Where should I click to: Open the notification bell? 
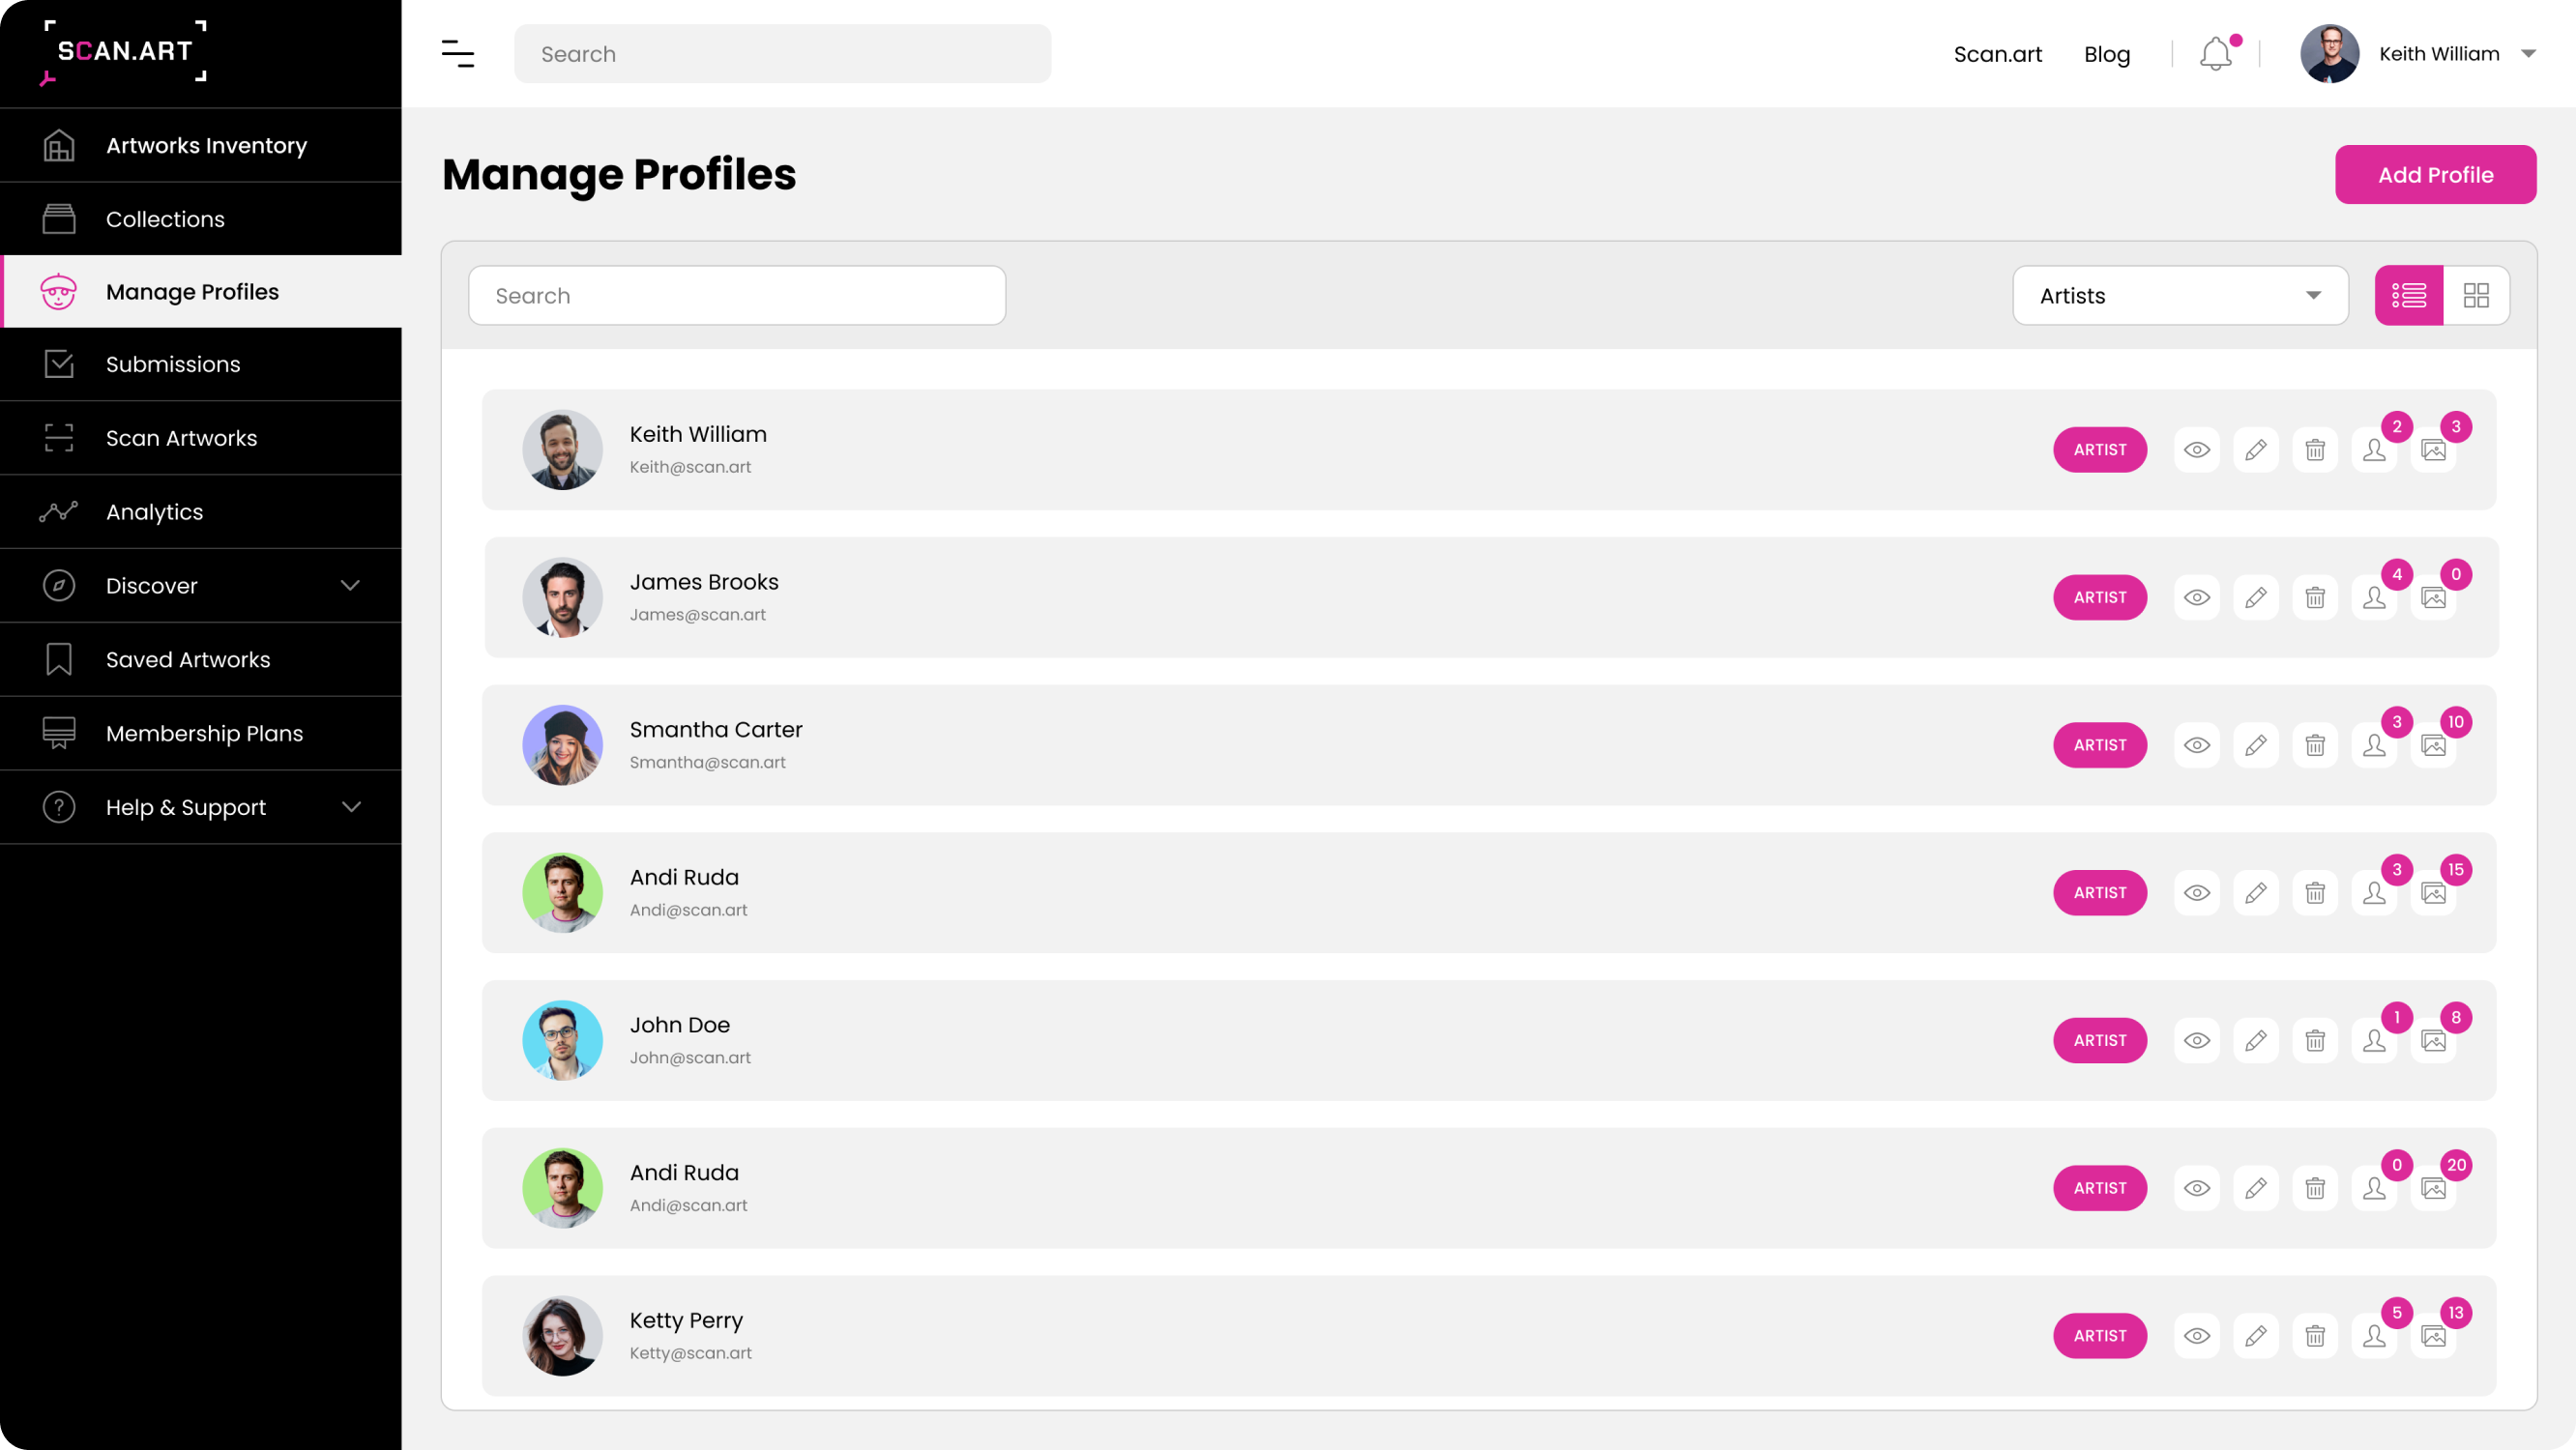tap(2214, 53)
